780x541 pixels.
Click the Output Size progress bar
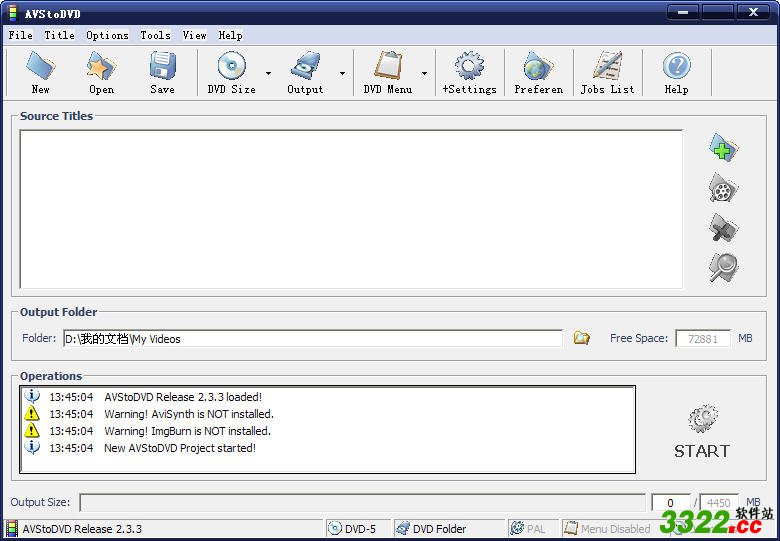coord(362,502)
